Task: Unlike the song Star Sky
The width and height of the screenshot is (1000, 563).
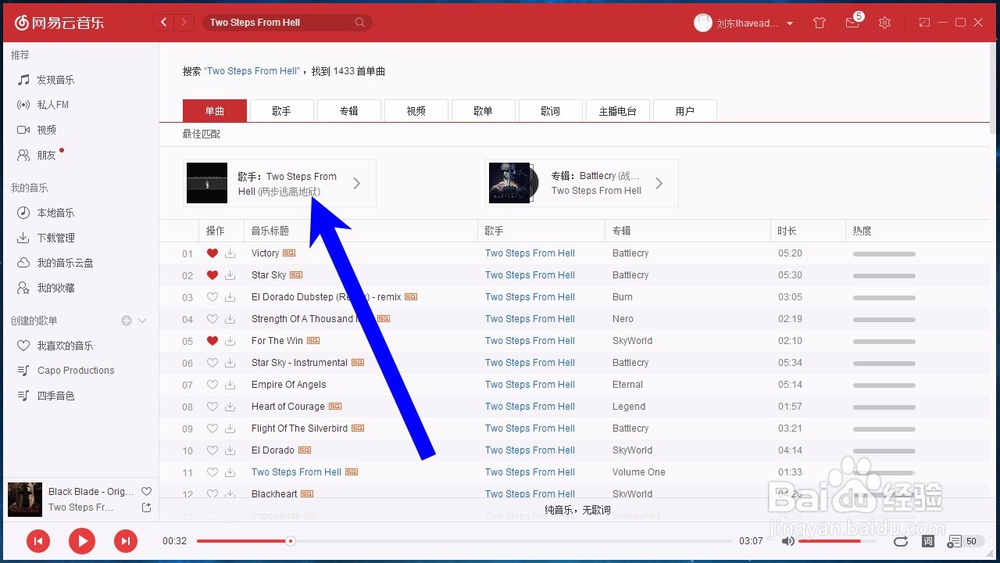Action: [x=212, y=275]
